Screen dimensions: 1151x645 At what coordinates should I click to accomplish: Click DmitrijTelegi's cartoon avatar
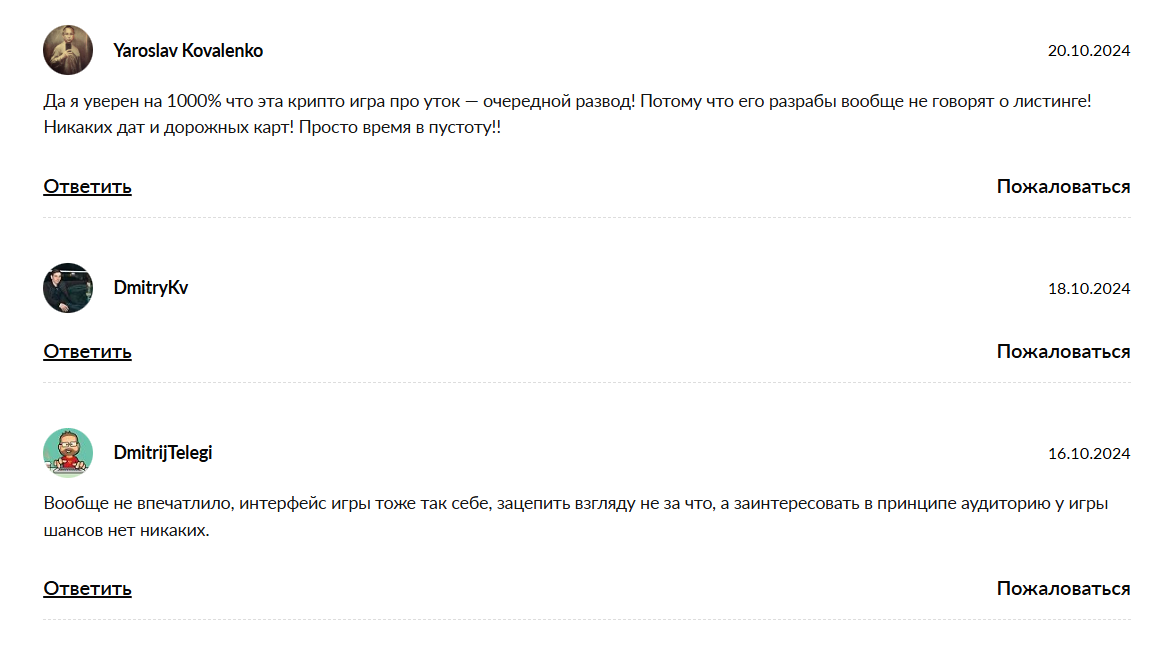click(68, 453)
